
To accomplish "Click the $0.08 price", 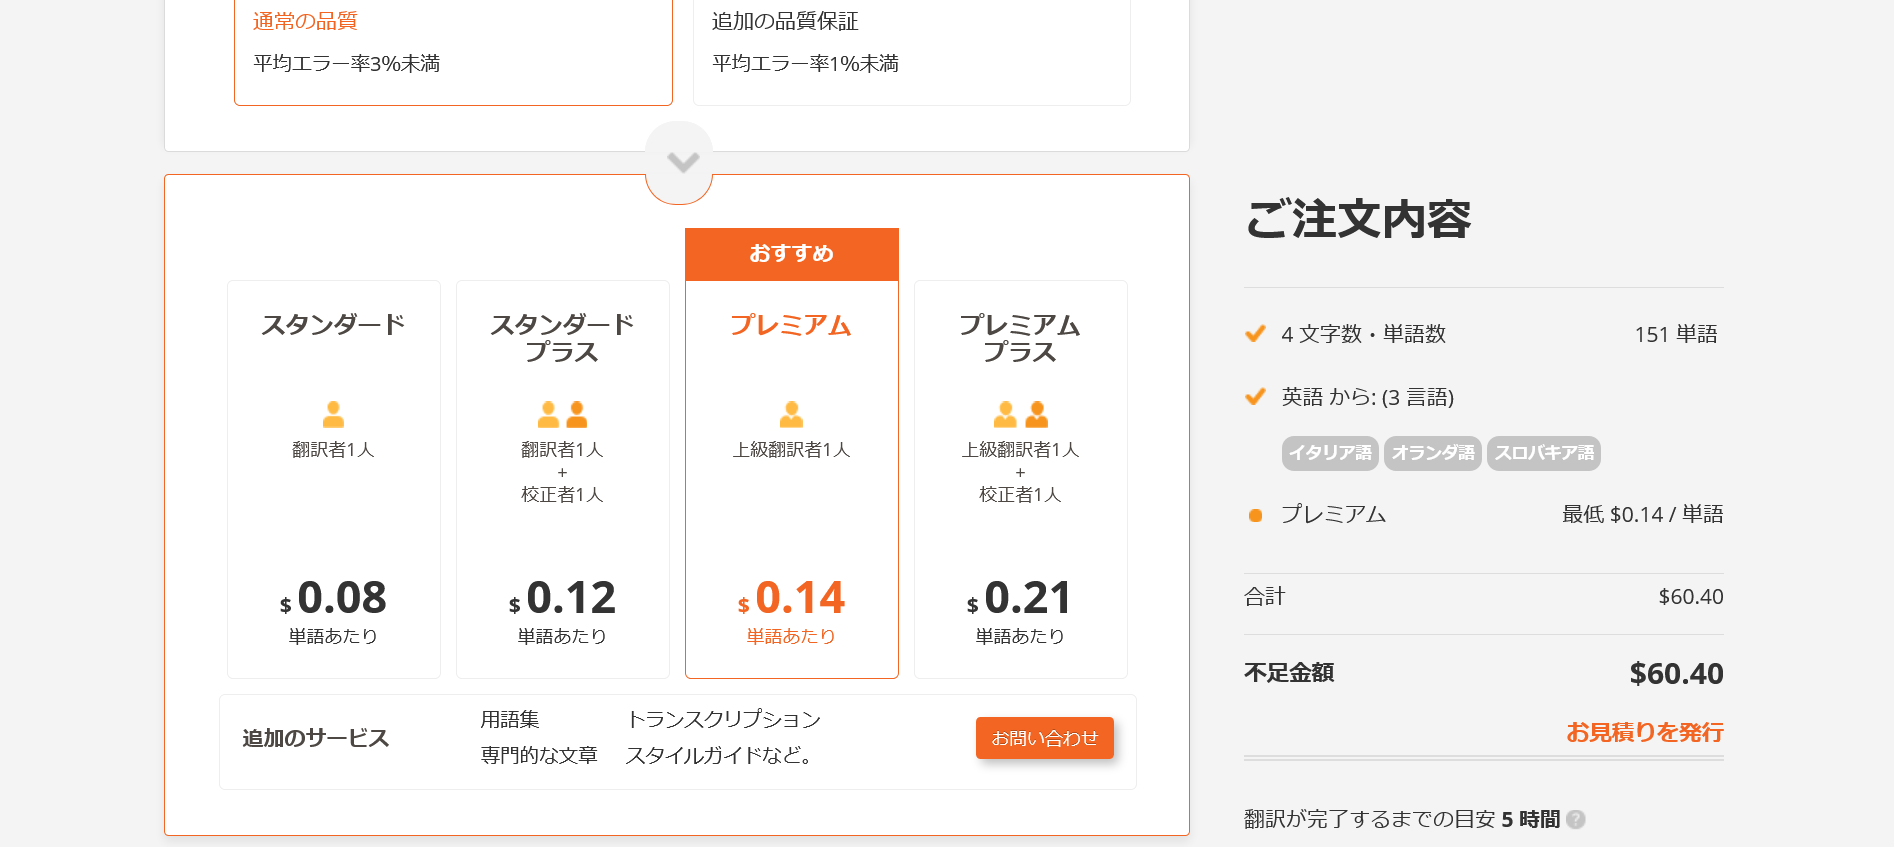I will pos(334,598).
